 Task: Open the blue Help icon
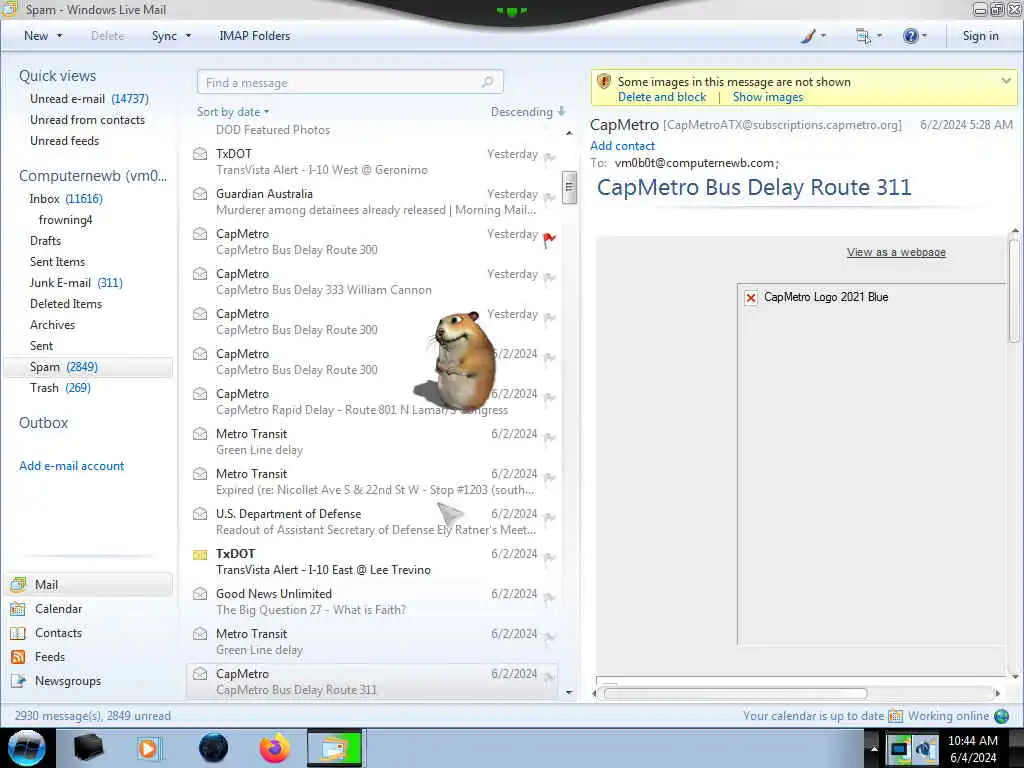point(914,36)
